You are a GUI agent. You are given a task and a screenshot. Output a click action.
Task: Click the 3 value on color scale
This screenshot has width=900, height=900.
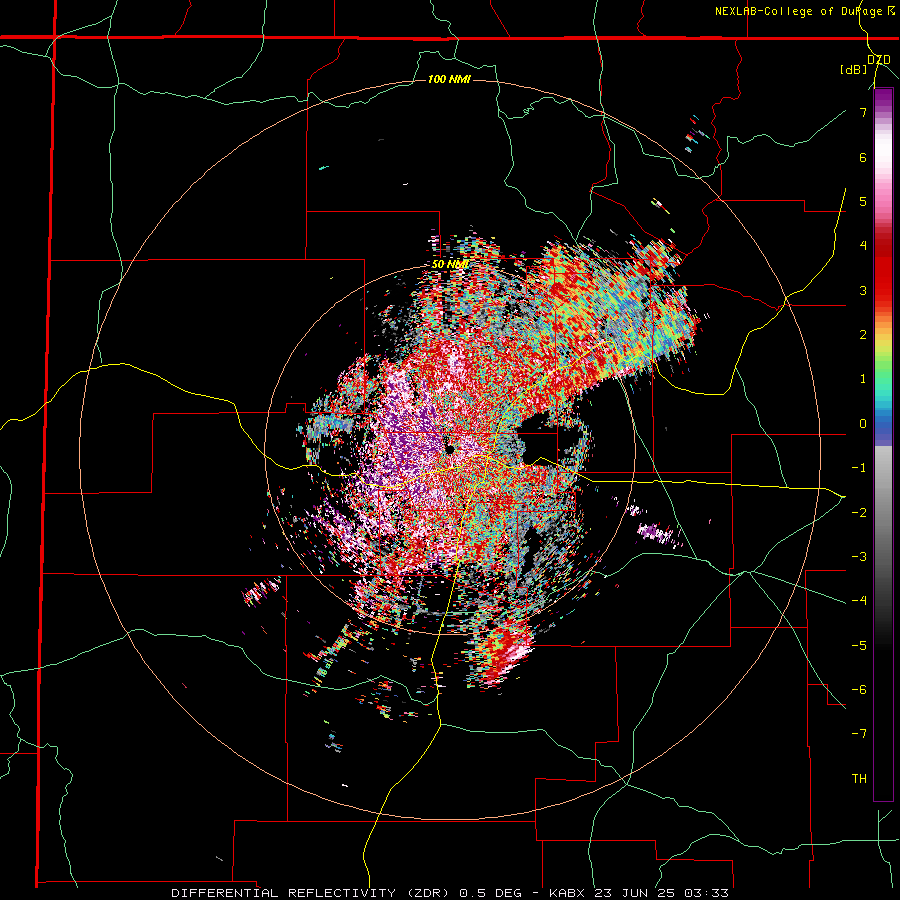863,290
